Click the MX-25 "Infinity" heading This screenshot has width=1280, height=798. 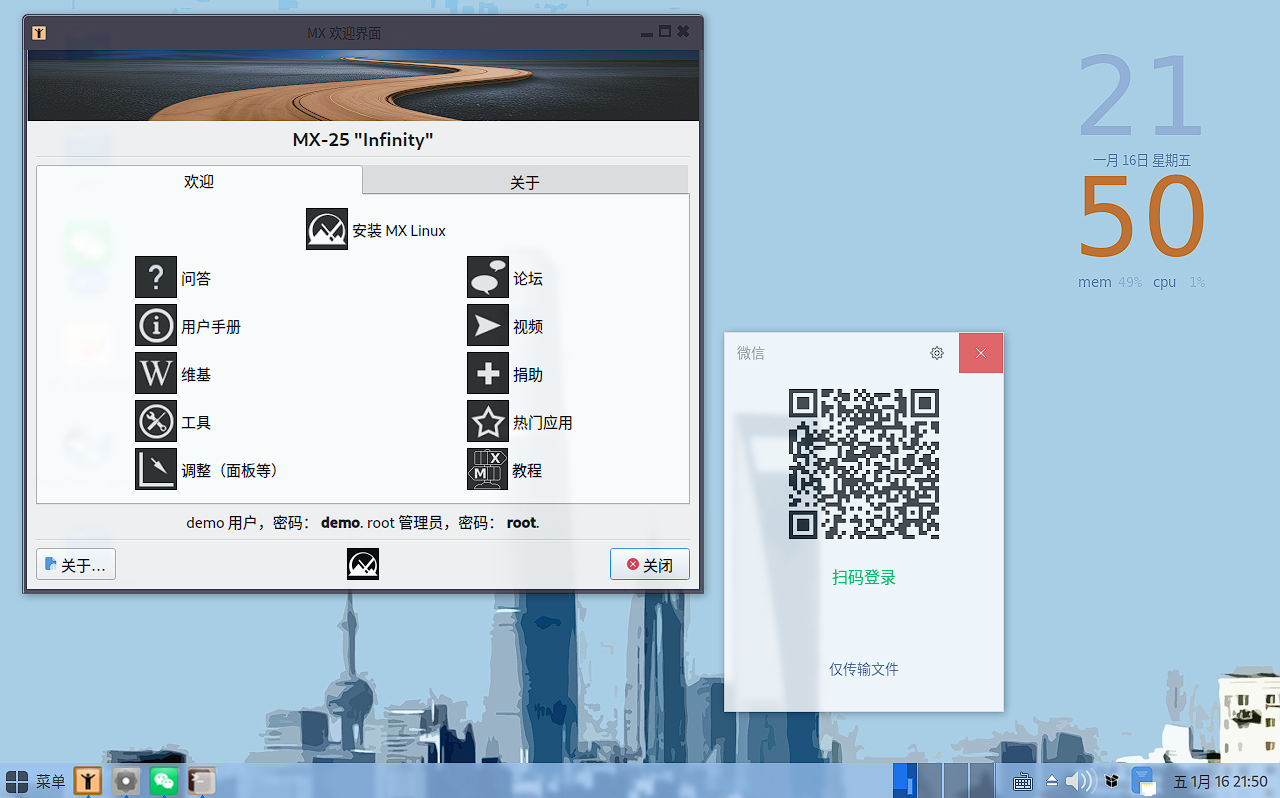click(x=363, y=140)
